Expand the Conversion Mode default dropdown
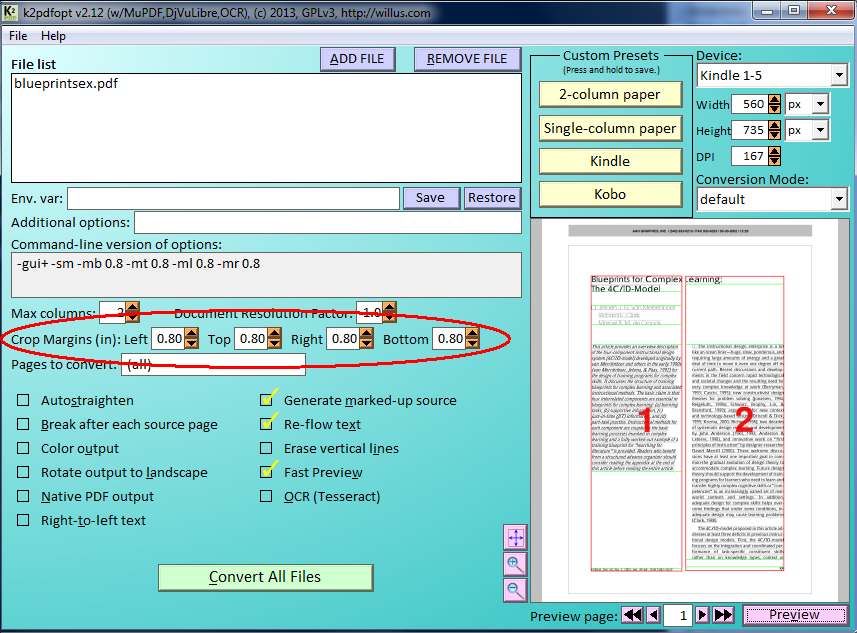857x633 pixels. [x=772, y=200]
